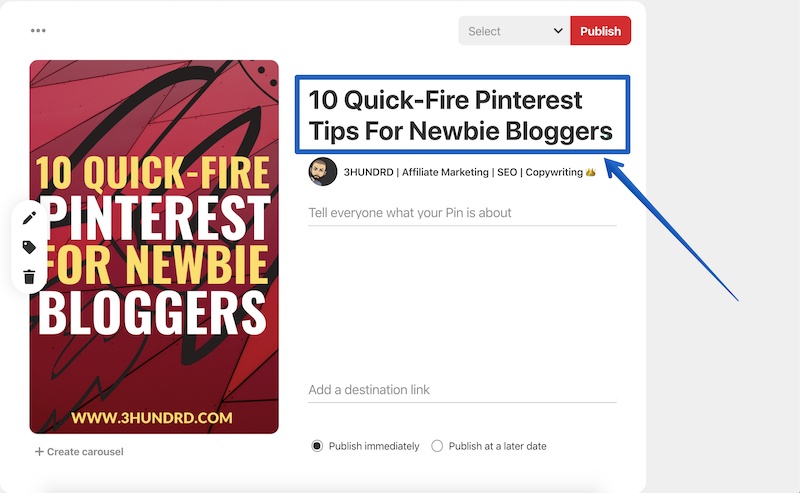Delete the pin image with trash icon
This screenshot has width=800, height=493.
pyautogui.click(x=30, y=277)
